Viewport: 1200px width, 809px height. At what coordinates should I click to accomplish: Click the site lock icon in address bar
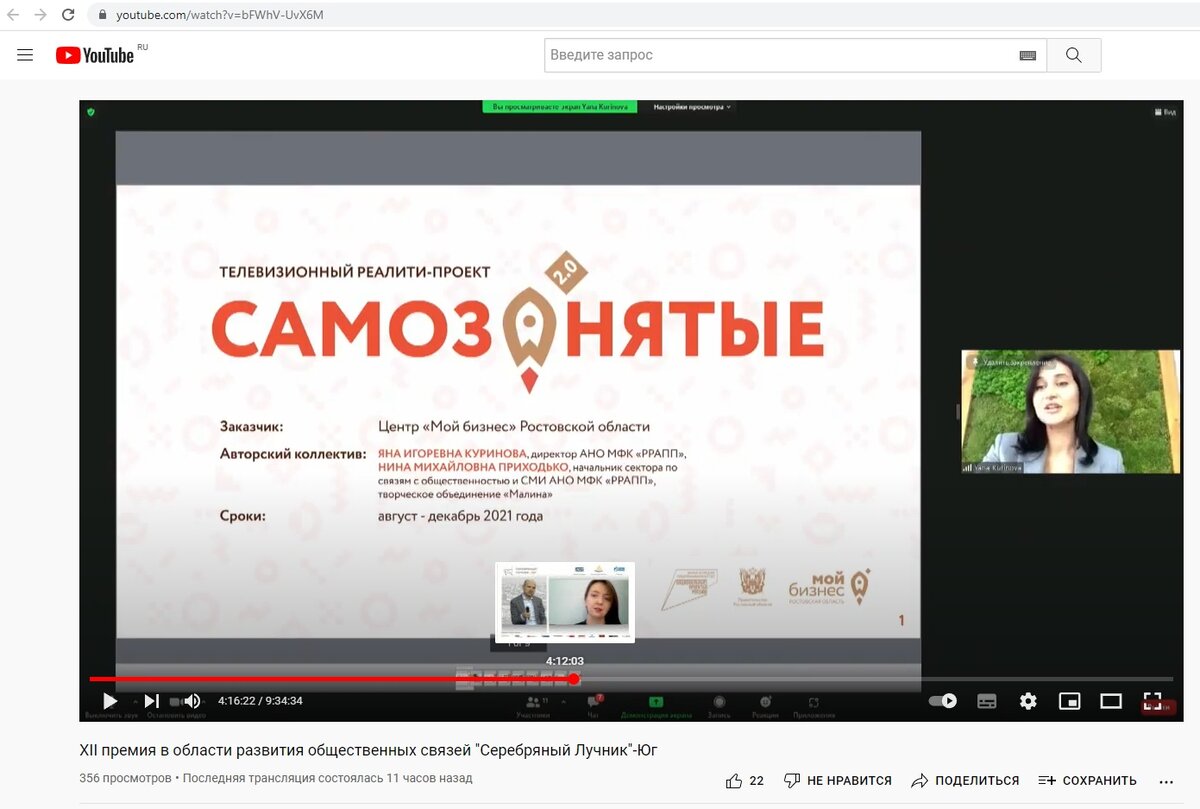click(x=102, y=15)
